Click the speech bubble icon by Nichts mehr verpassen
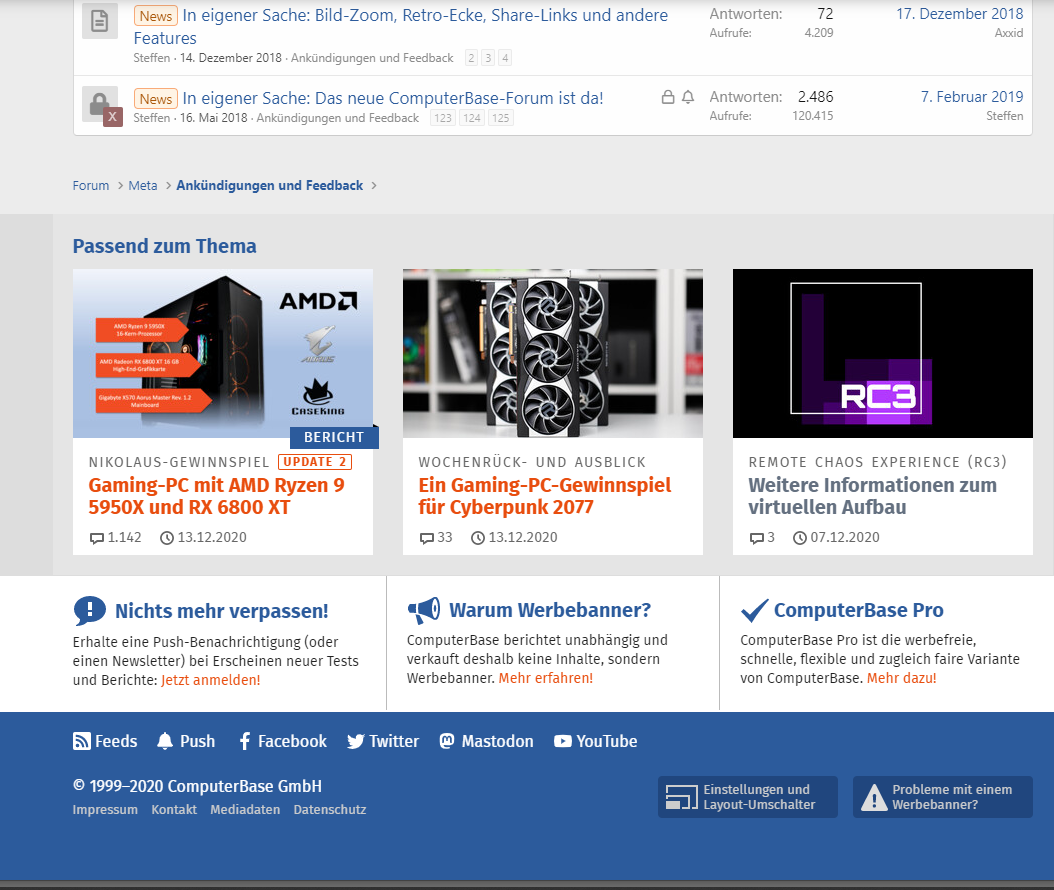Viewport: 1054px width, 890px height. pos(89,610)
